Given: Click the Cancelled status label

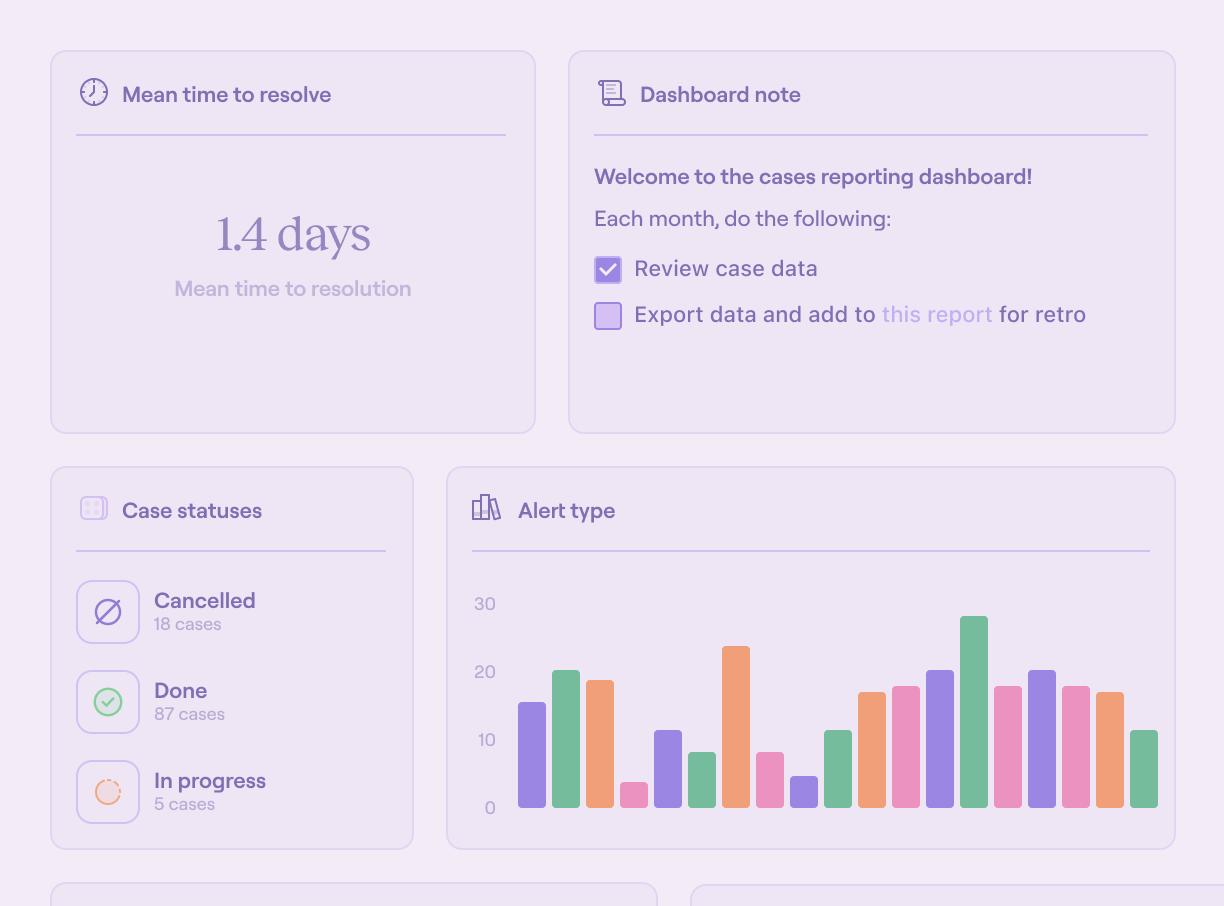Looking at the screenshot, I should pyautogui.click(x=204, y=600).
